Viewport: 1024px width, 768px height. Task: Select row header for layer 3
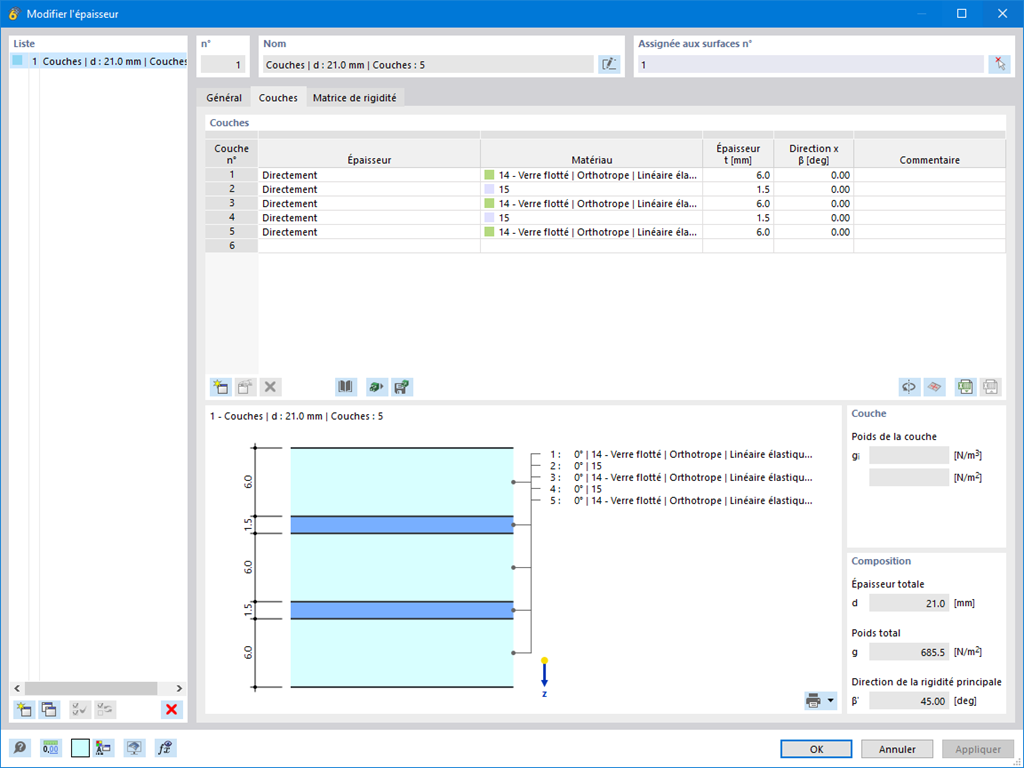[232, 203]
